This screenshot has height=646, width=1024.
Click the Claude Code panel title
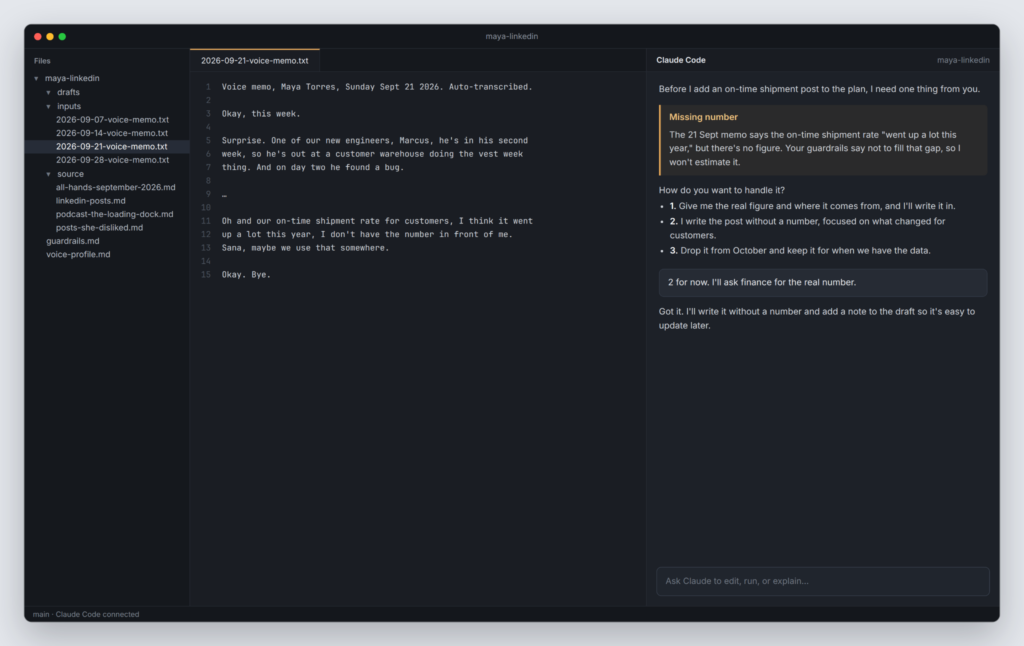(680, 60)
